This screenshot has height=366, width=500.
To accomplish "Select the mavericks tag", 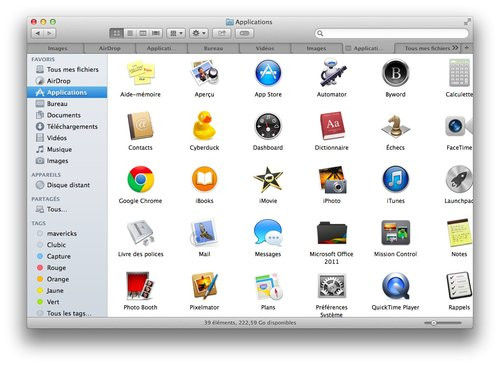I will (x=67, y=233).
